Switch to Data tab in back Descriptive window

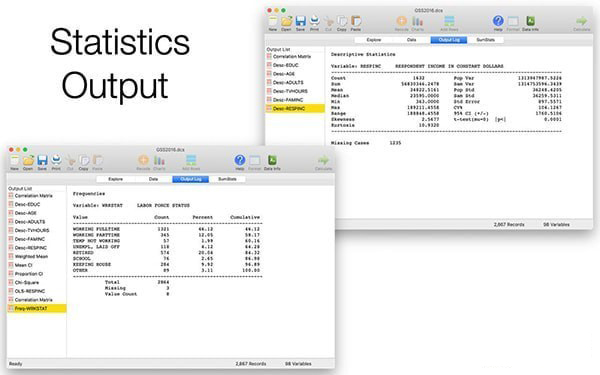click(412, 40)
